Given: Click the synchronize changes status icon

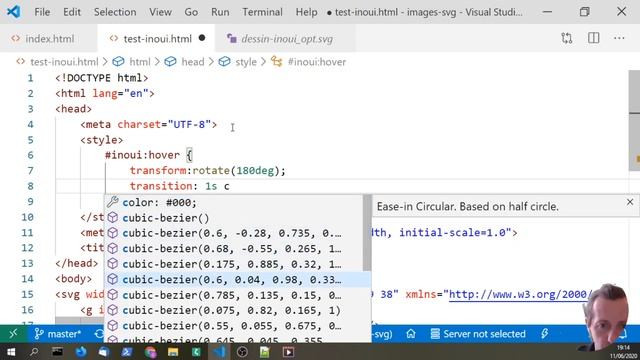Looking at the screenshot, I should pyautogui.click(x=99, y=334).
